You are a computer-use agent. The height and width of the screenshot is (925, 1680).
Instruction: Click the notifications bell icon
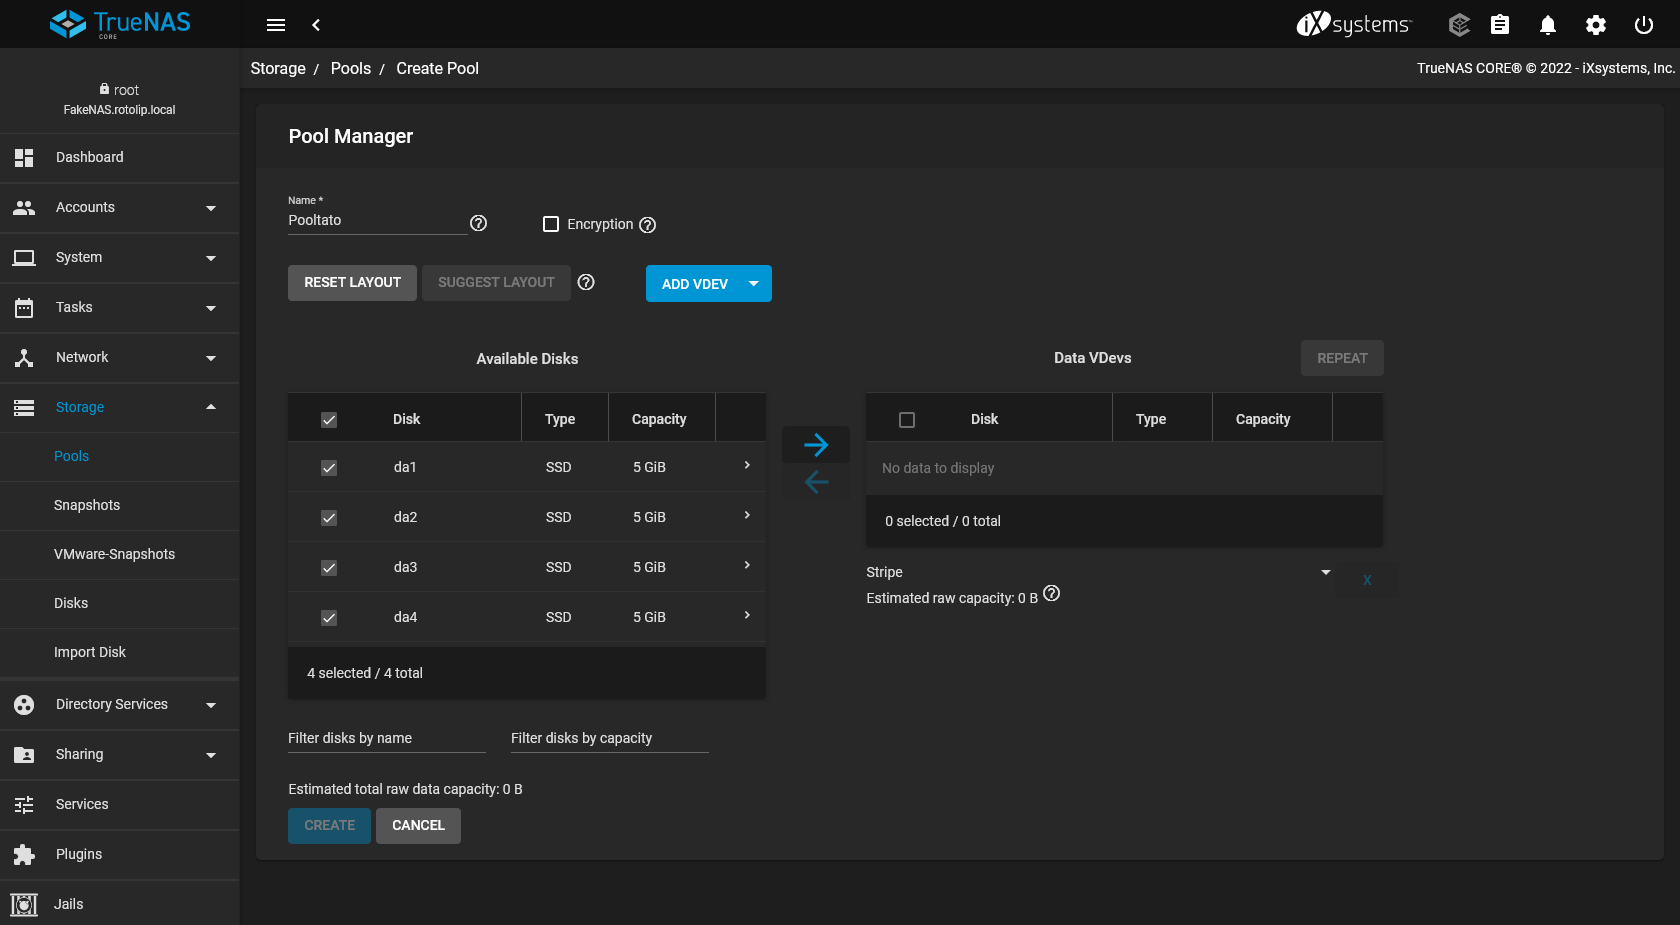pos(1547,25)
